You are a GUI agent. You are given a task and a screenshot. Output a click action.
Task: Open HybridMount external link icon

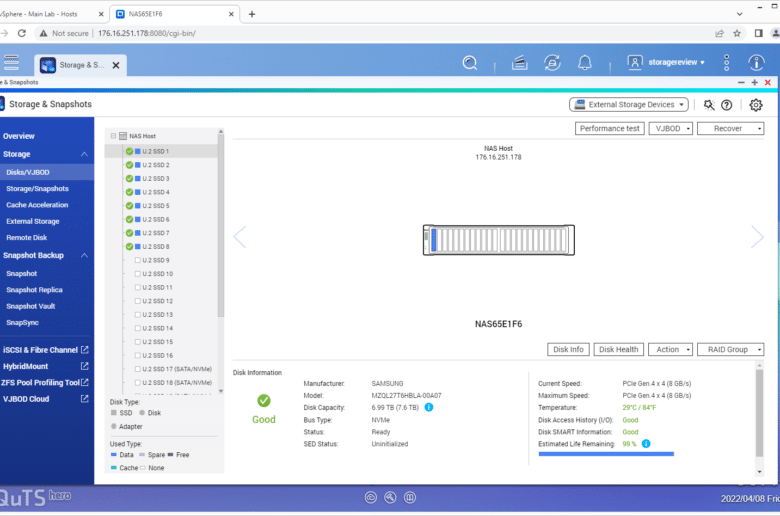click(85, 366)
